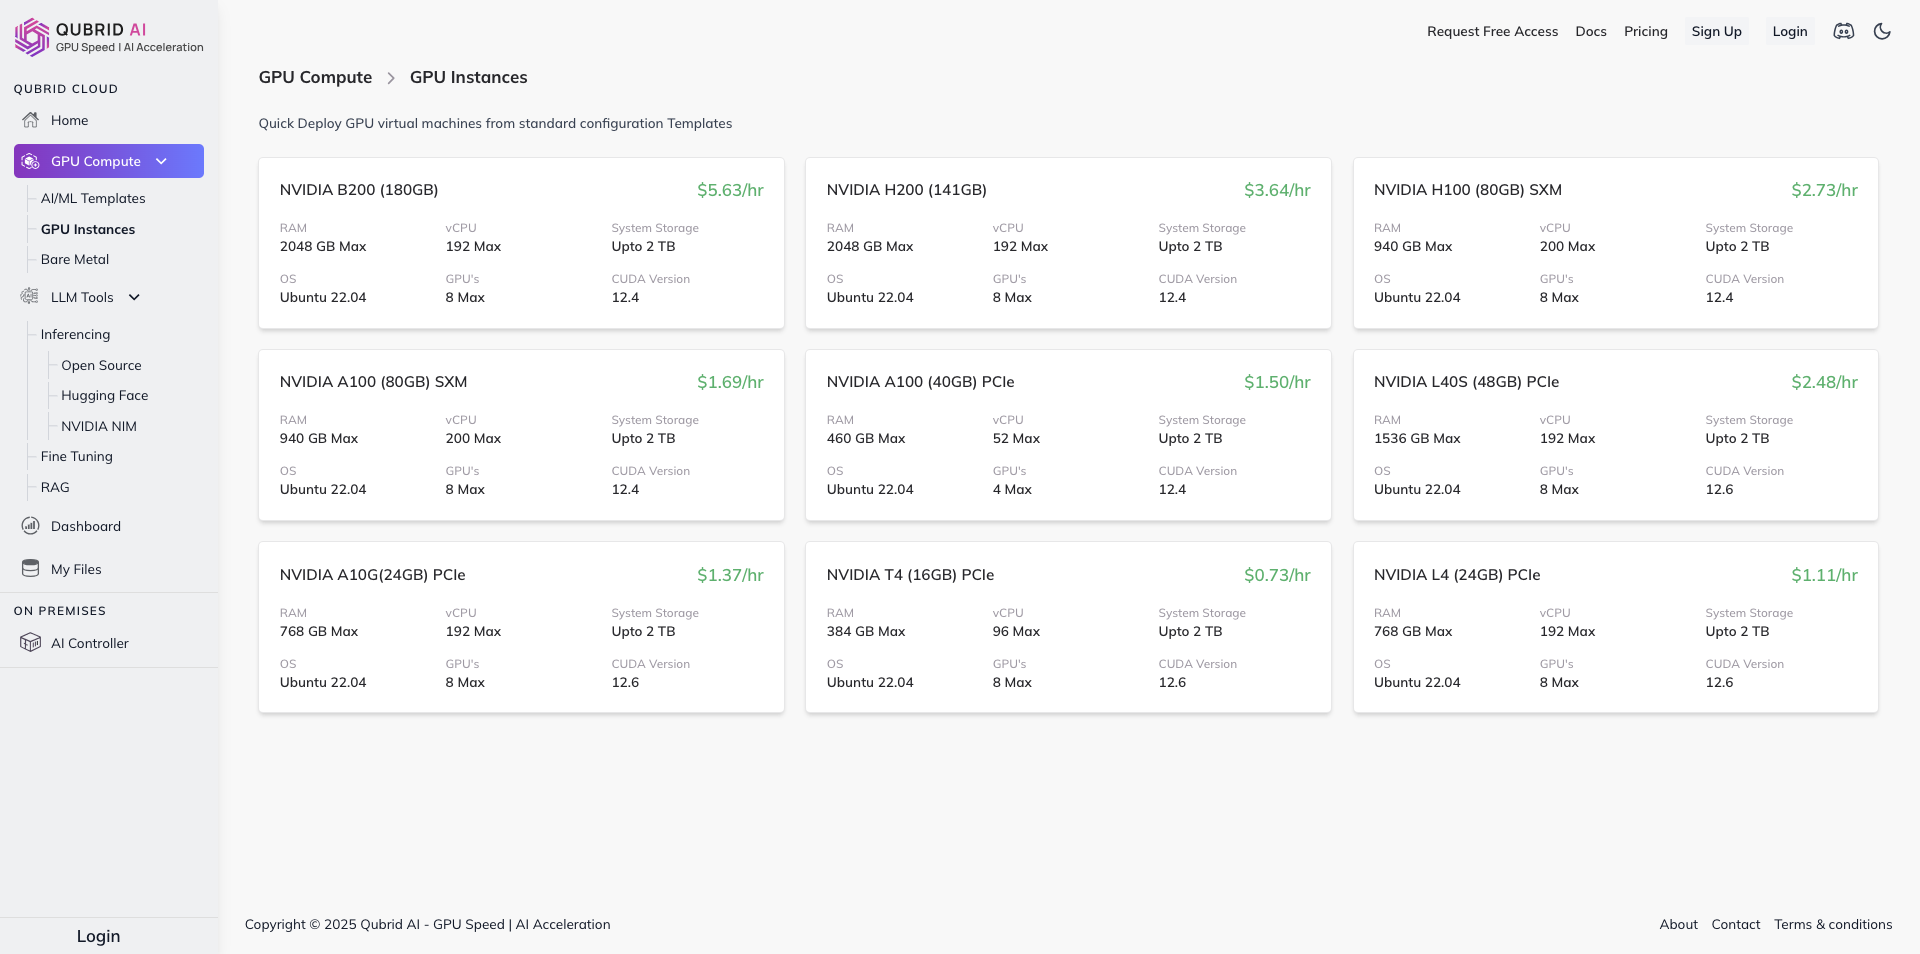Select Inferencing in sidebar
Image resolution: width=1920 pixels, height=954 pixels.
(75, 334)
